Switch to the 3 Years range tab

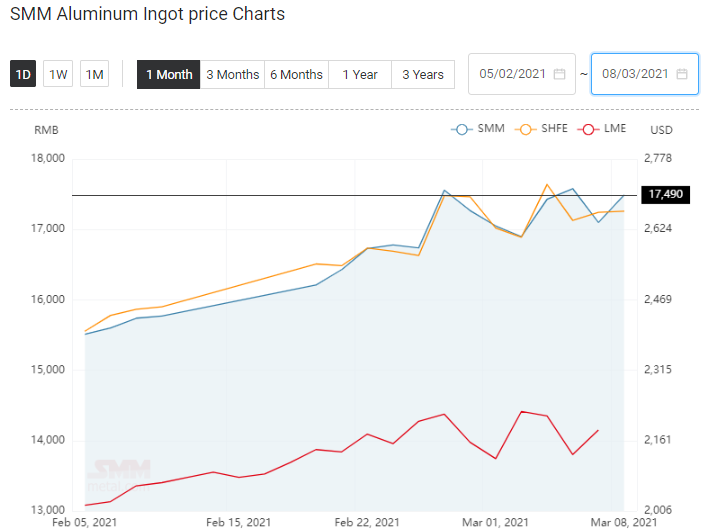(423, 74)
